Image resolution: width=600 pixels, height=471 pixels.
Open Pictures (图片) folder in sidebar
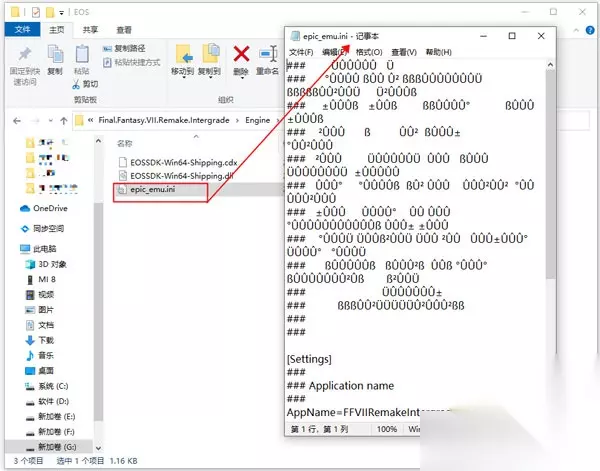(x=40, y=310)
